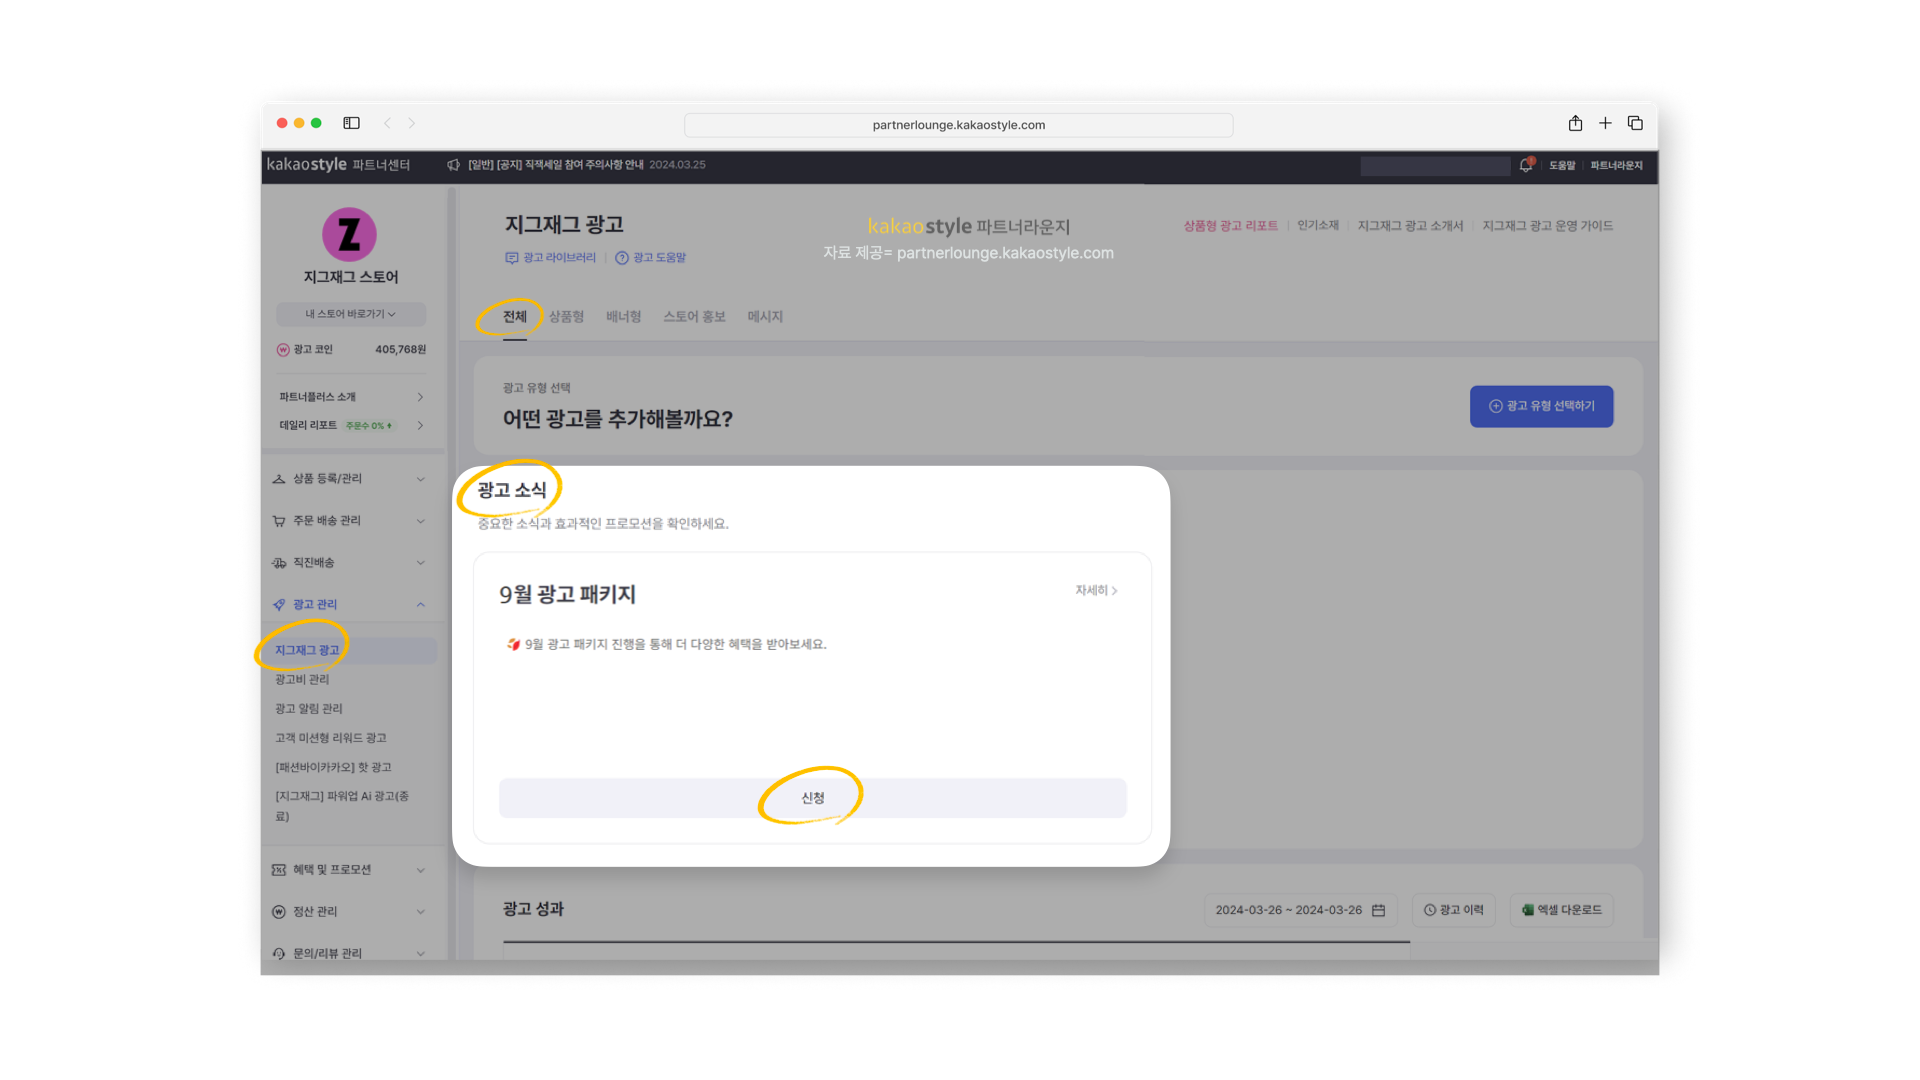Click the 직진배송 truck icon
Viewport: 1920px width, 1080px height.
pyautogui.click(x=279, y=563)
